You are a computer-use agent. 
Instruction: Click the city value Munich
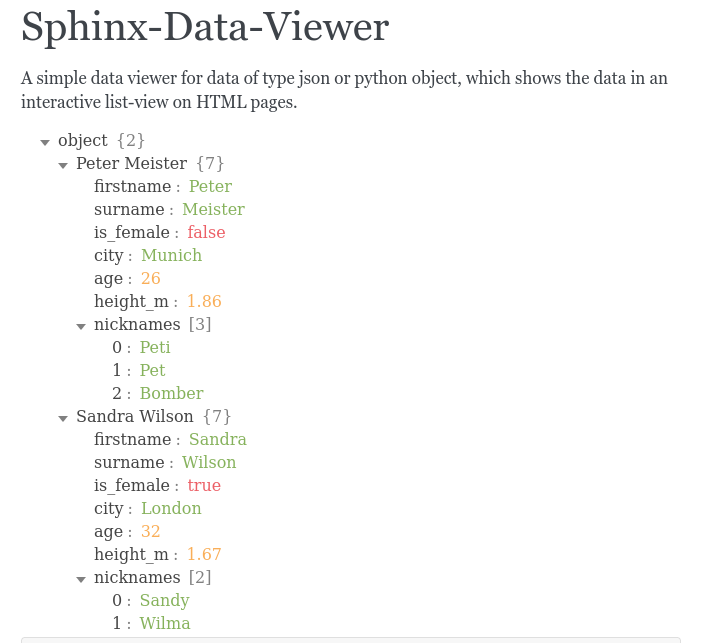click(171, 255)
